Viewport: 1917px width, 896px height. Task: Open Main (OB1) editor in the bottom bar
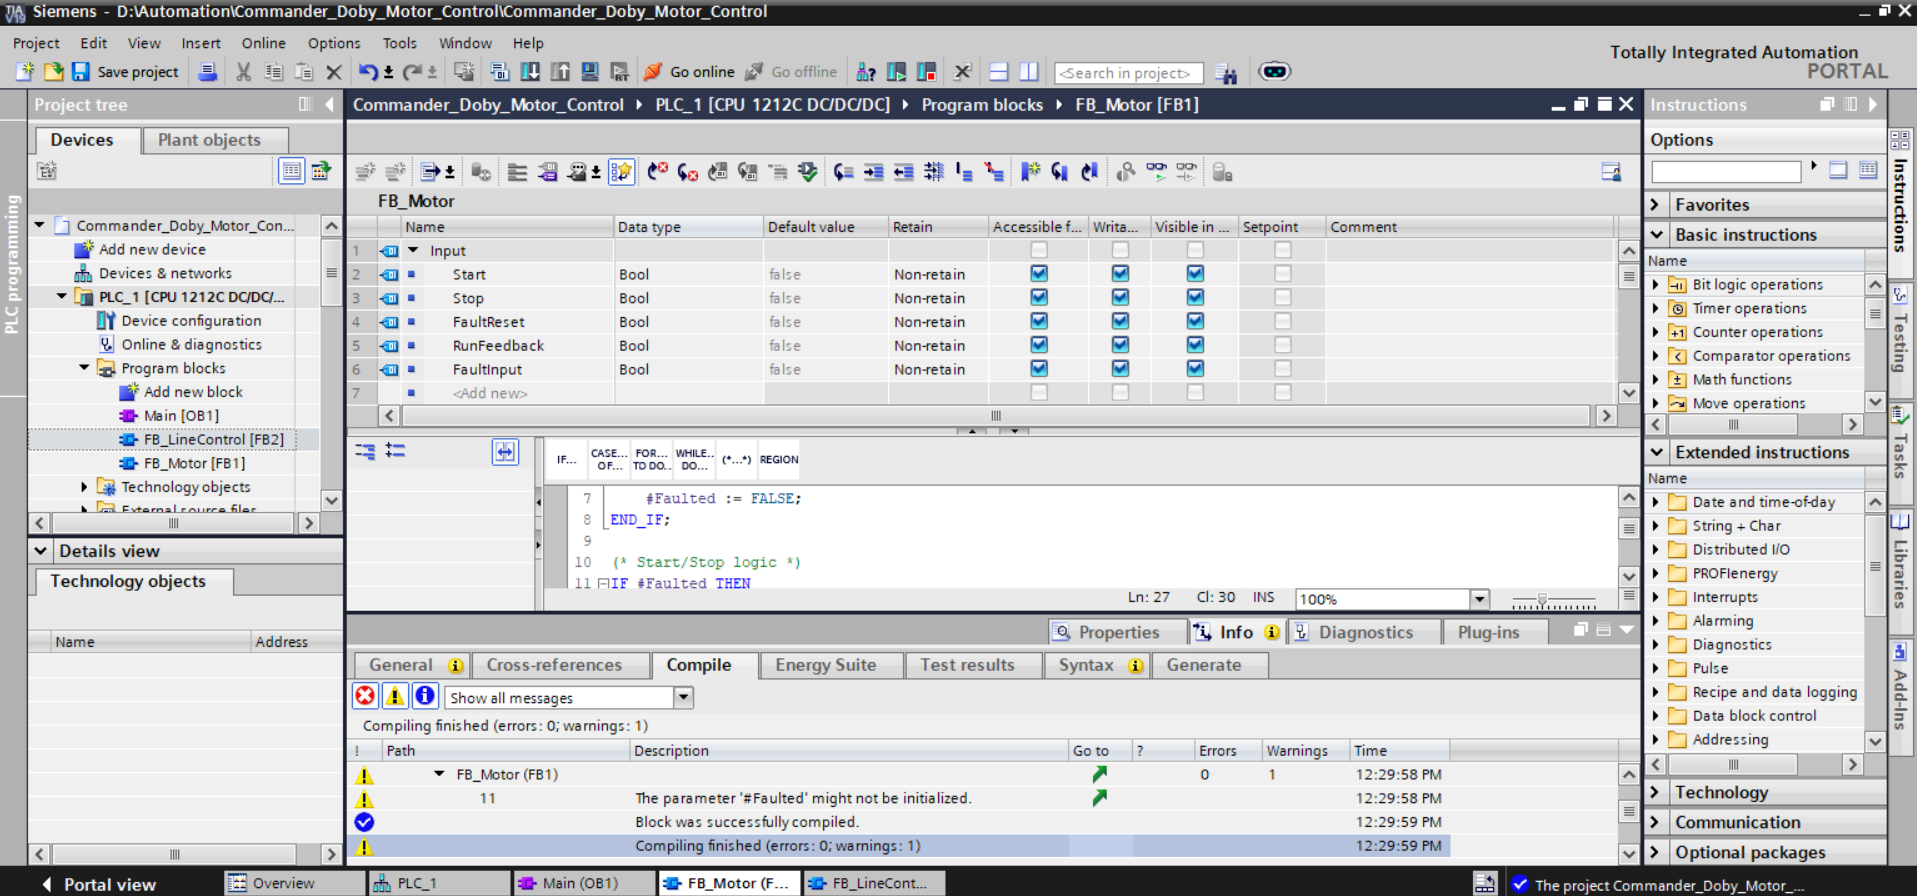tap(583, 883)
